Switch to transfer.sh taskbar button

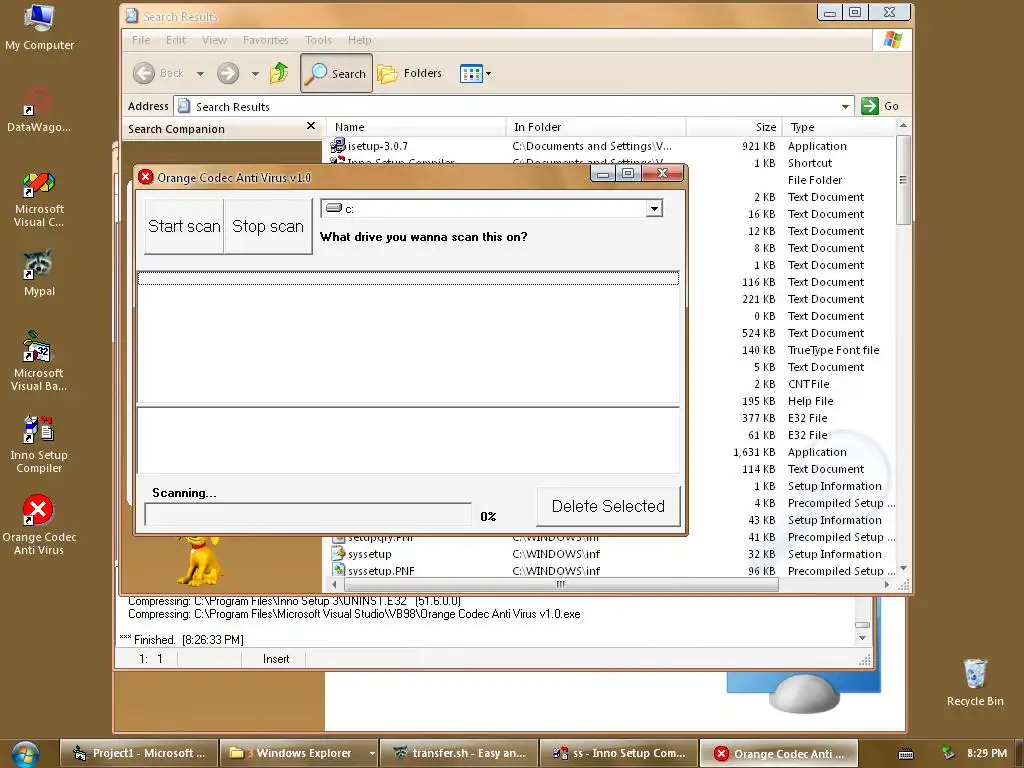point(459,753)
